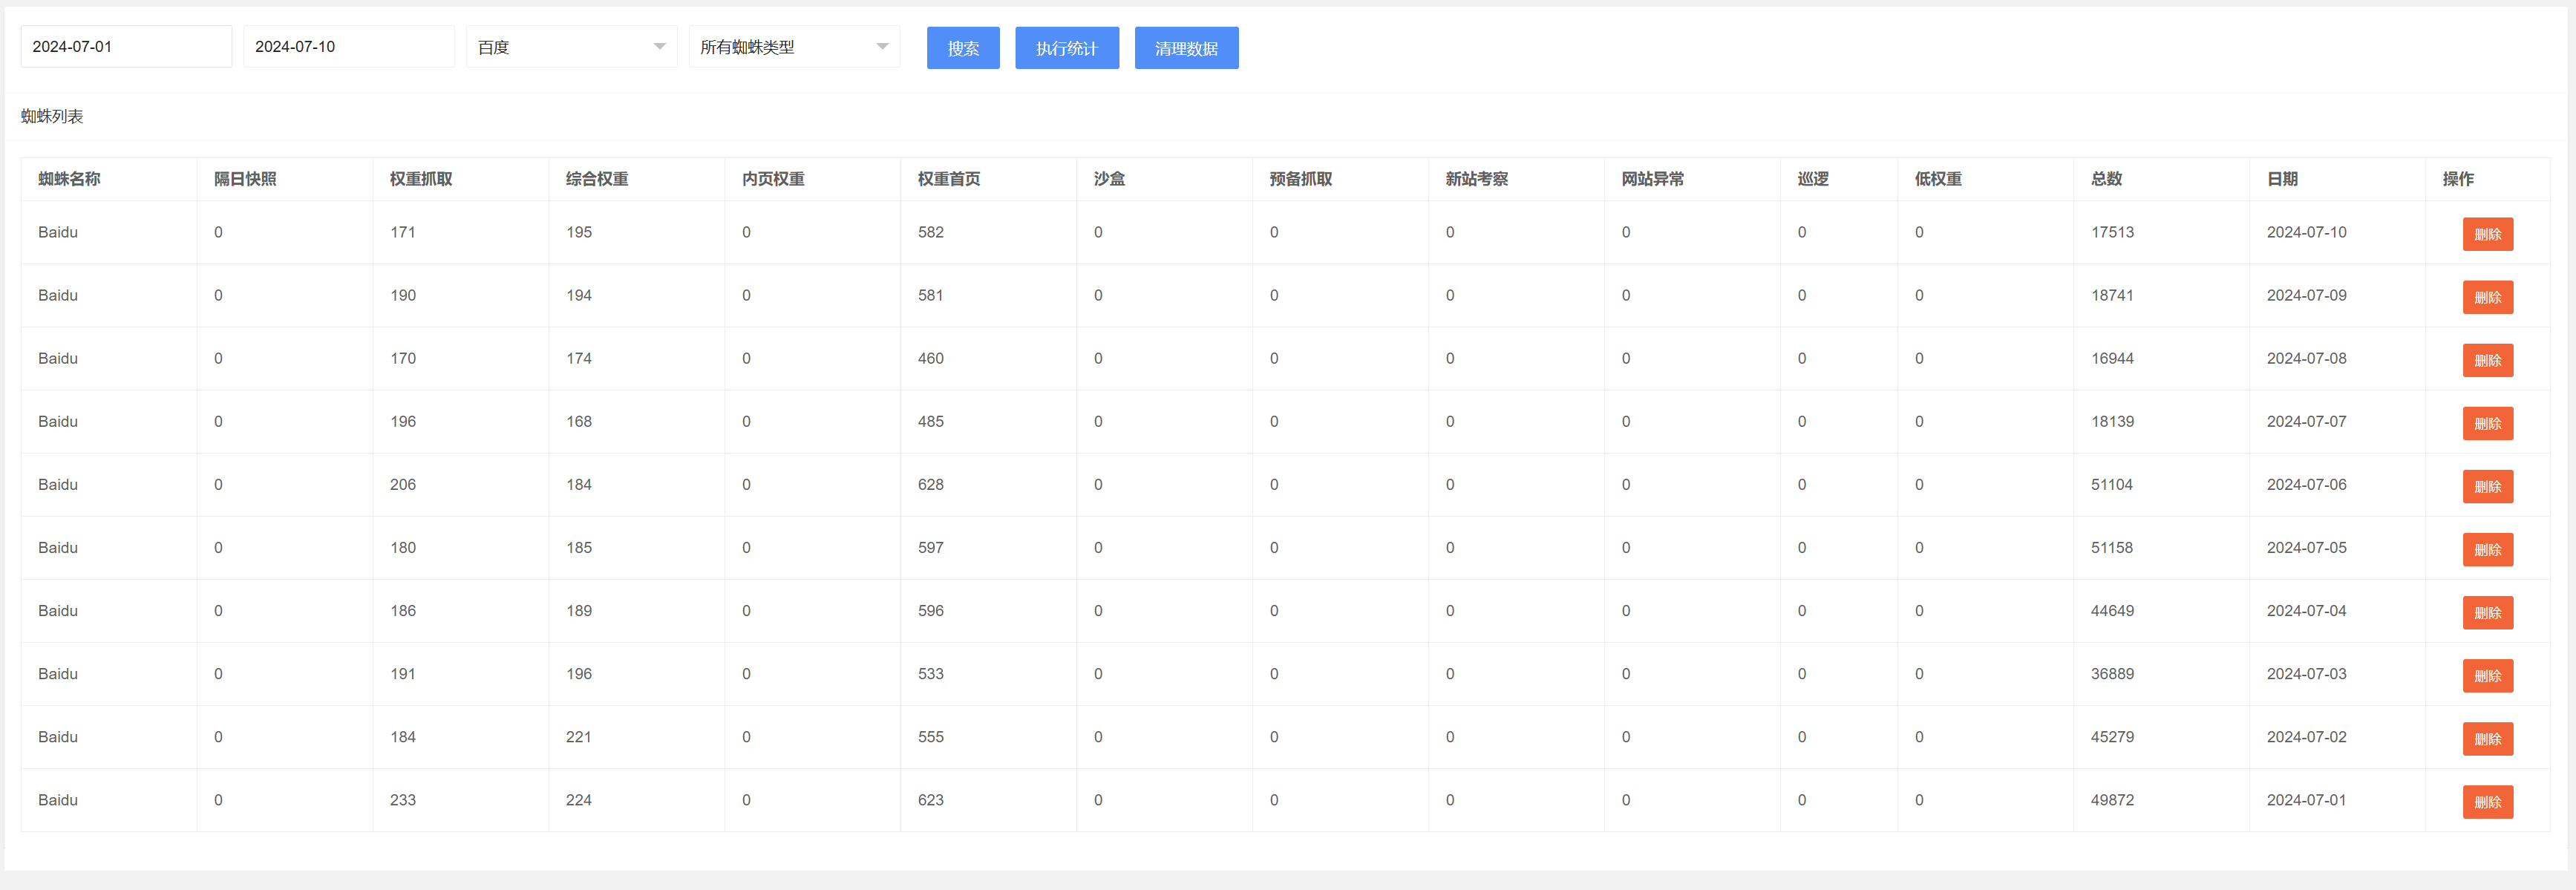Screen dimensions: 2576x890
Task: Click 权重首页 value 533
Action: coord(931,673)
